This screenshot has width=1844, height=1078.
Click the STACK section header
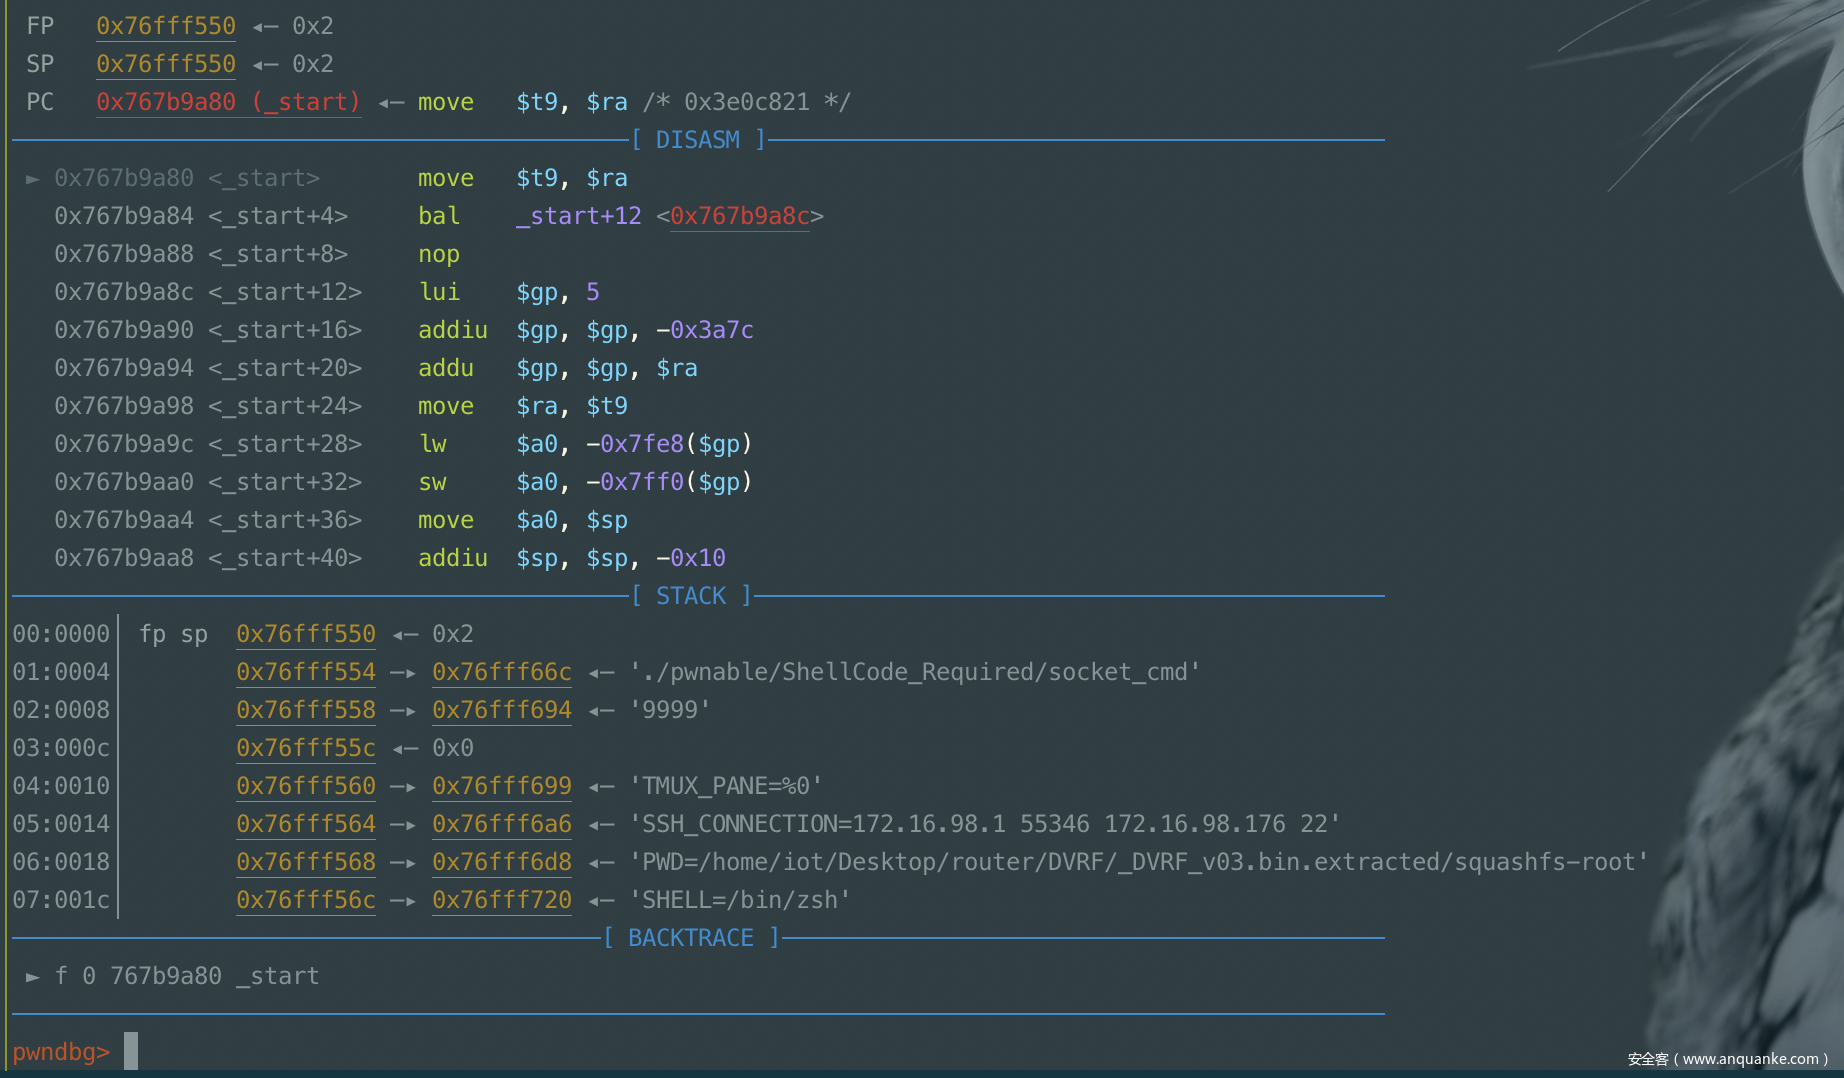click(691, 596)
